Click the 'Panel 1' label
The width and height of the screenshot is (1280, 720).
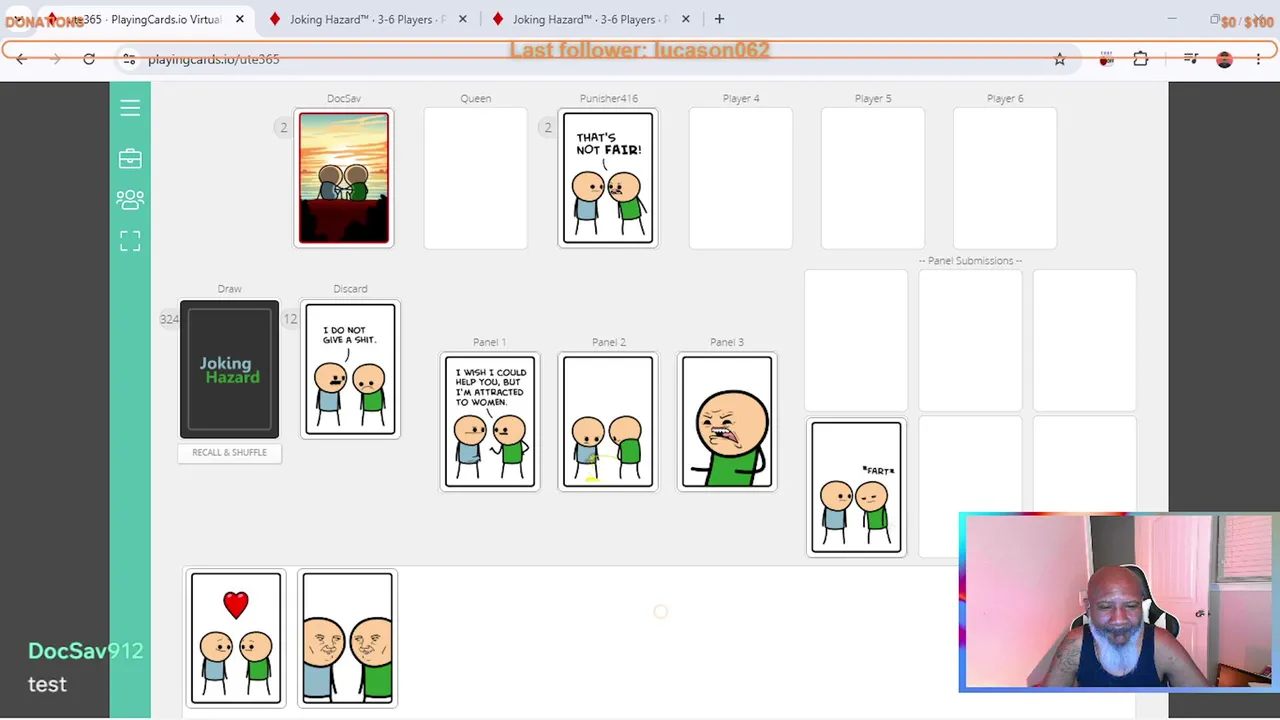[x=490, y=342]
